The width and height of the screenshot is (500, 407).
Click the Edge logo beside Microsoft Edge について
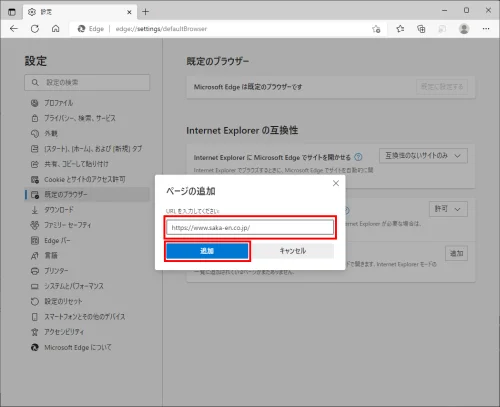point(35,347)
